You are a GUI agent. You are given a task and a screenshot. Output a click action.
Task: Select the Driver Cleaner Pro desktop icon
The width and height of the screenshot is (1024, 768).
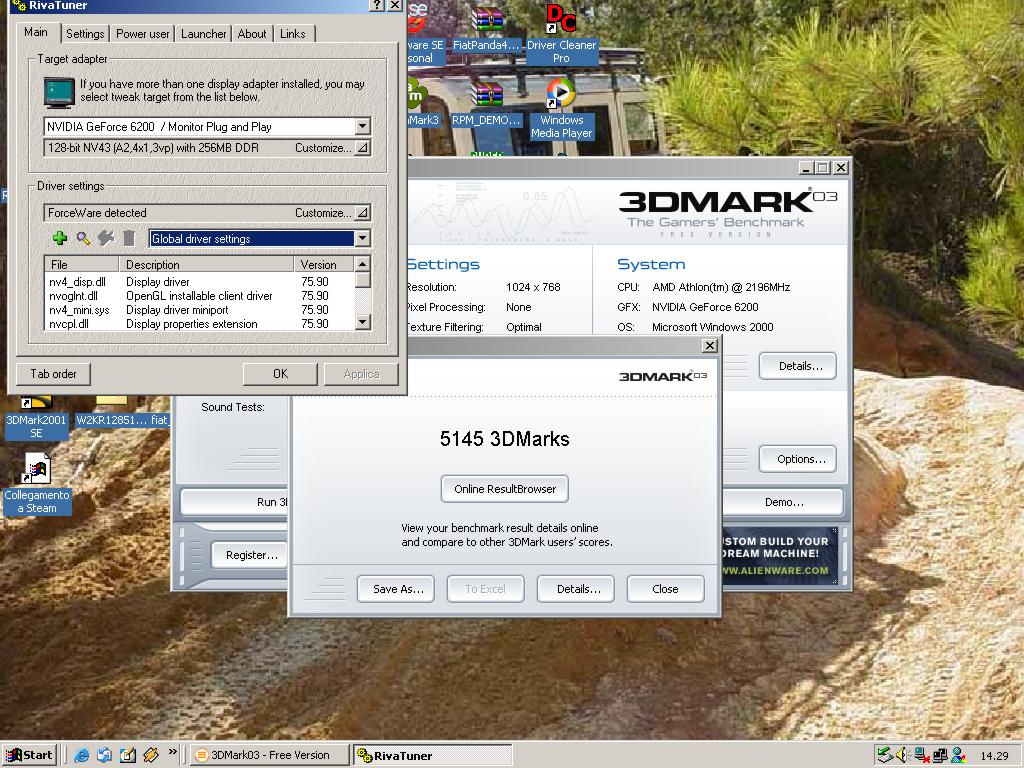click(x=562, y=35)
